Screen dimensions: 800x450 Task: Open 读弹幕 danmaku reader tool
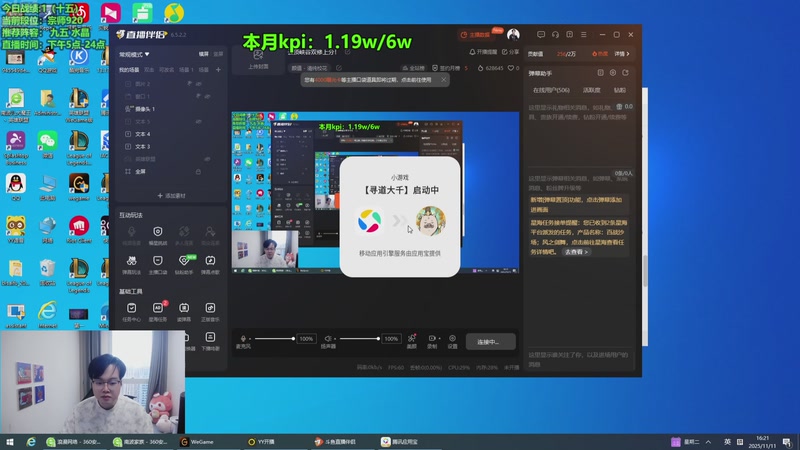[184, 308]
